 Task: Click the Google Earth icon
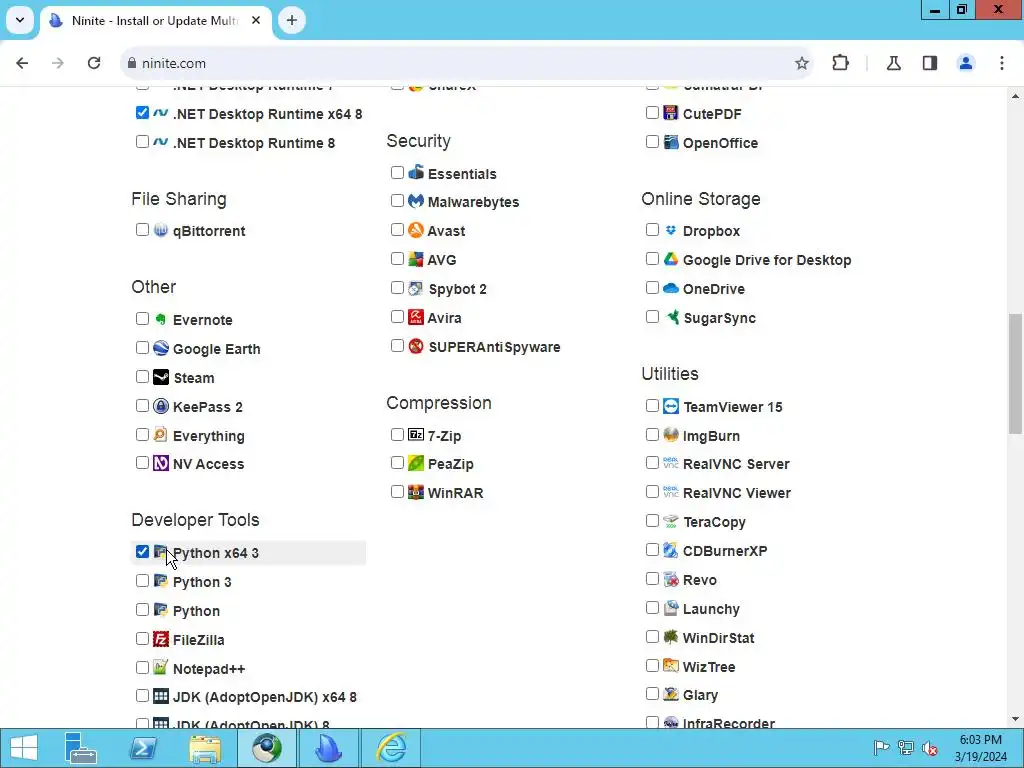[x=161, y=348]
